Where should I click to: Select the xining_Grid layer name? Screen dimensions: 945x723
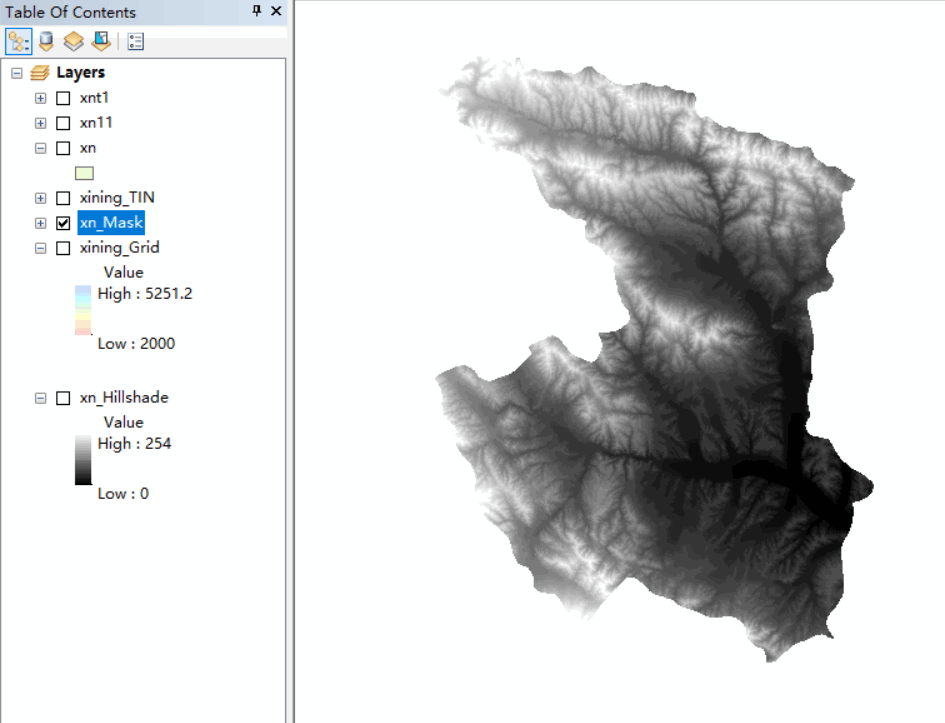click(119, 248)
